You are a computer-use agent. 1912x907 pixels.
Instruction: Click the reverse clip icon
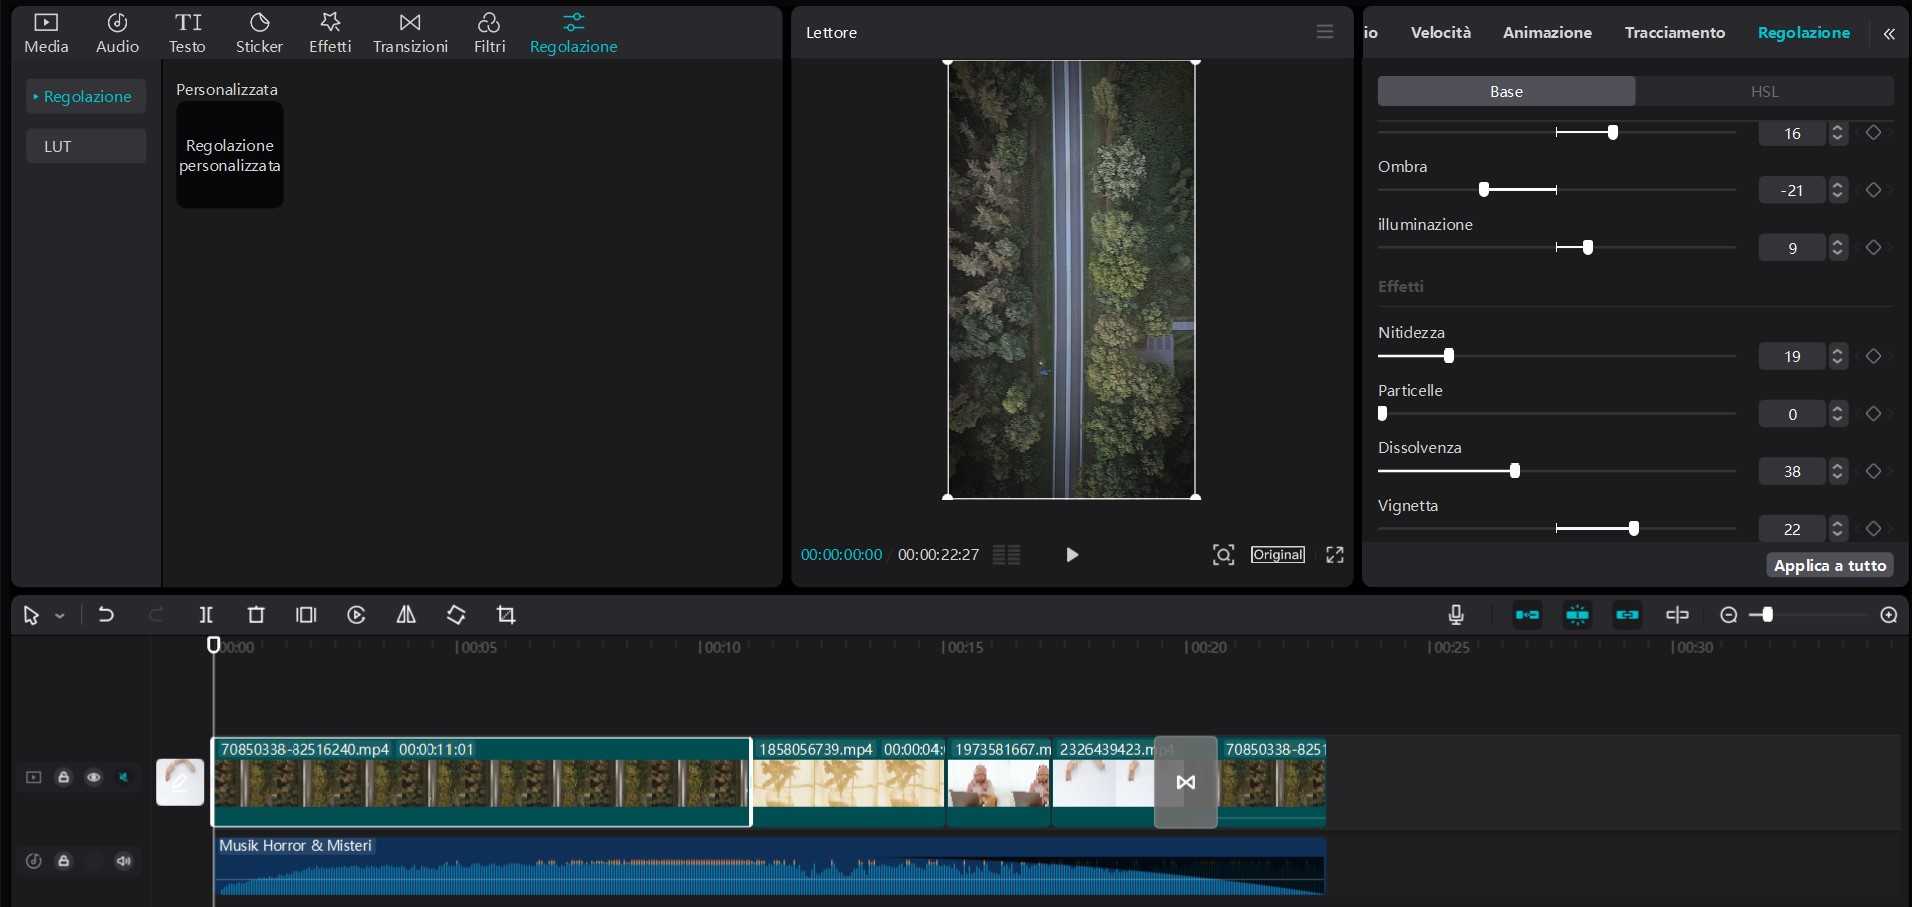point(356,615)
